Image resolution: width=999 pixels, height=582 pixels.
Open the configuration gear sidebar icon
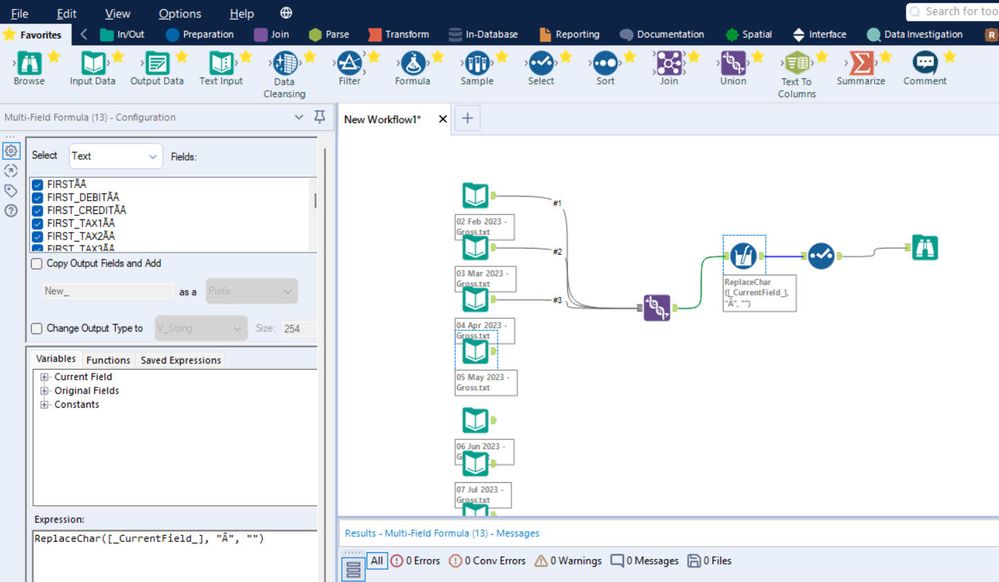pyautogui.click(x=11, y=151)
